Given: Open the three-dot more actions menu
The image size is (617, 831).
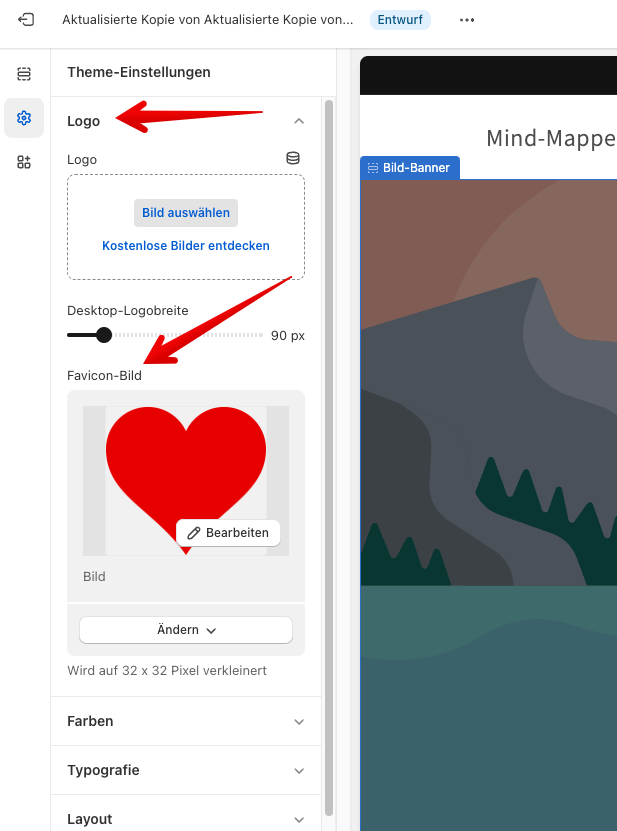Looking at the screenshot, I should point(467,20).
